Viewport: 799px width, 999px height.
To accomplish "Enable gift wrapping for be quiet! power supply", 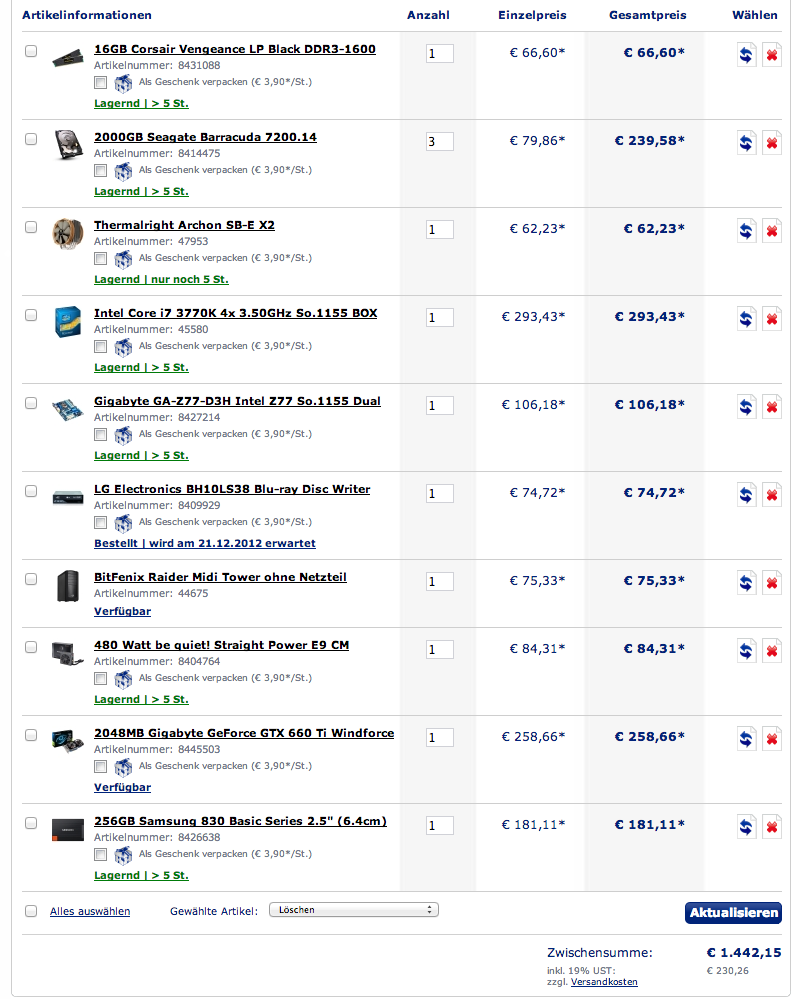I will tap(100, 679).
